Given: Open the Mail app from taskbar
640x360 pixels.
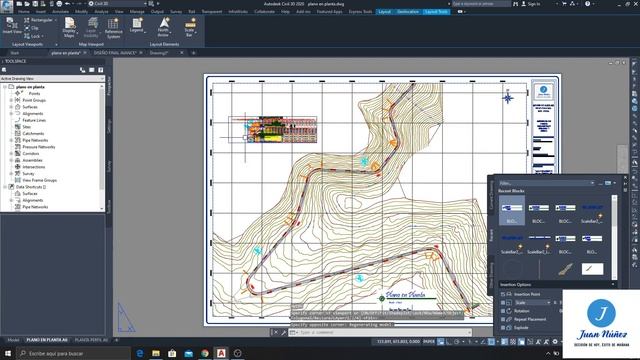Looking at the screenshot, I should 188,353.
